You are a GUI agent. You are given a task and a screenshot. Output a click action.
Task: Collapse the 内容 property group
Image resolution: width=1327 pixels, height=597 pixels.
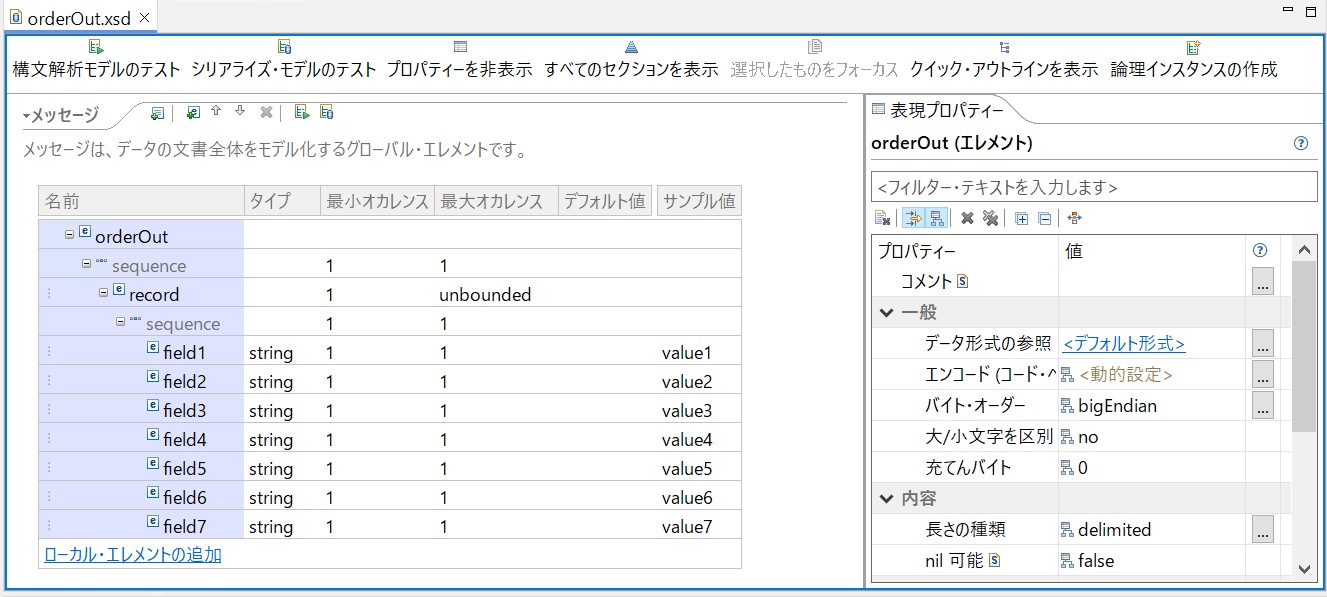point(886,498)
